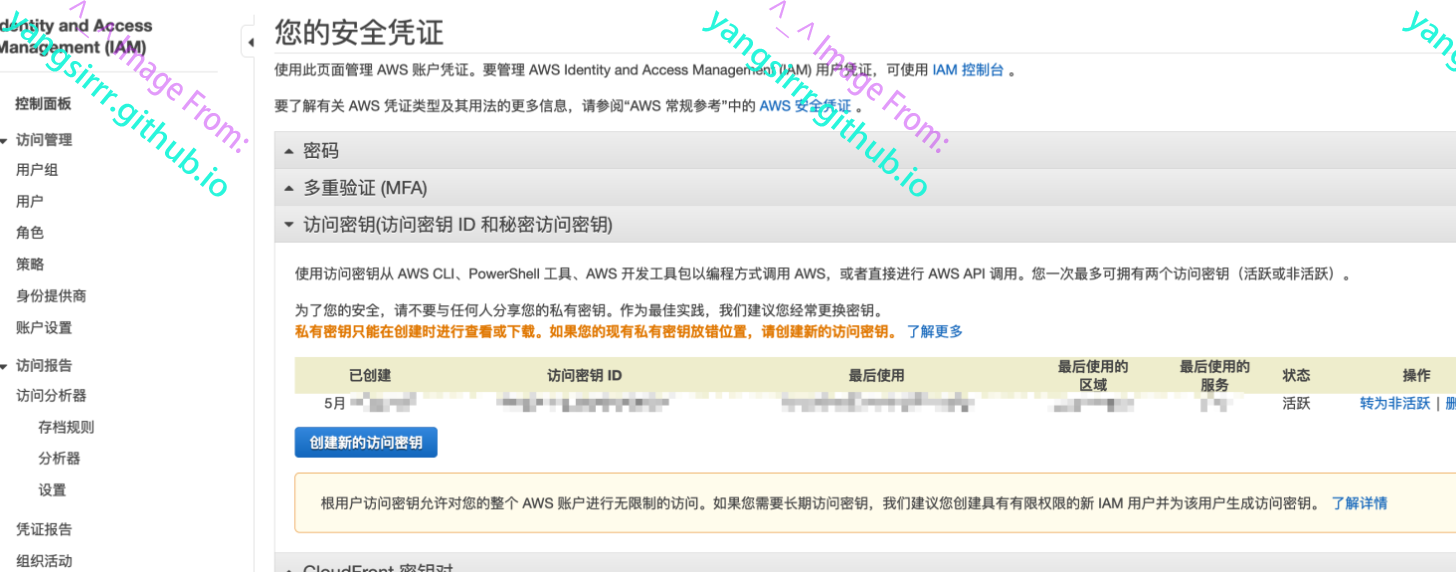Open 访问分析器 in the sidebar
The width and height of the screenshot is (1456, 572).
pyautogui.click(x=51, y=395)
